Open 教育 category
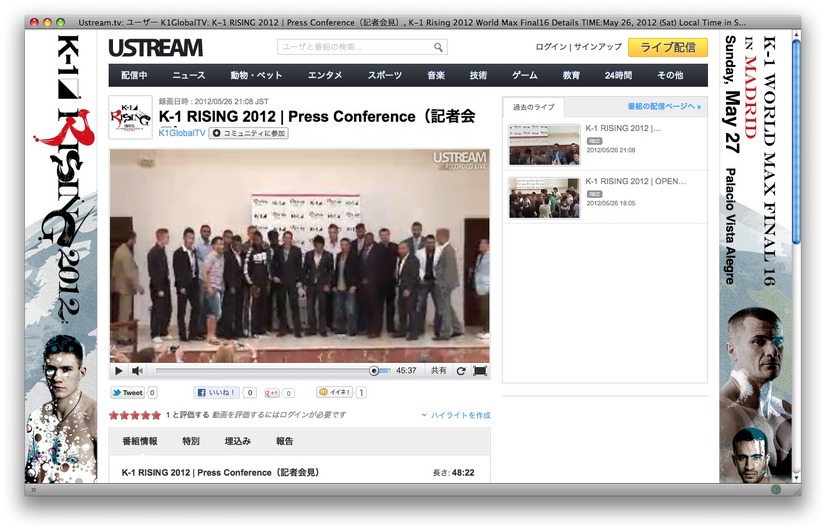This screenshot has width=826, height=530. [571, 75]
